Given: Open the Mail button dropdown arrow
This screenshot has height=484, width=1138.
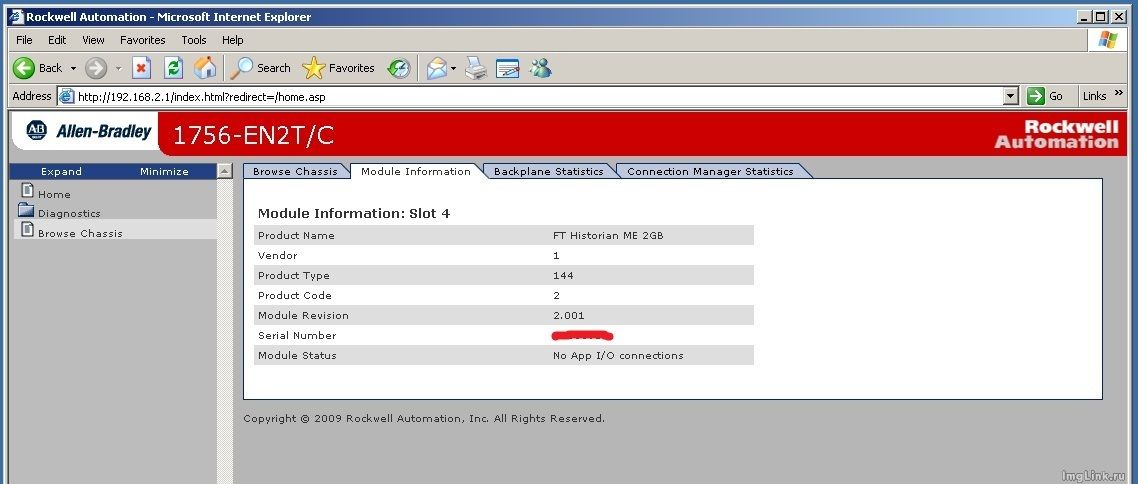Looking at the screenshot, I should [453, 68].
